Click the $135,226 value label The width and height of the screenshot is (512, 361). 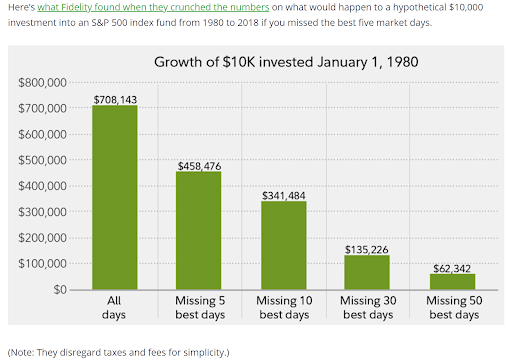point(366,250)
